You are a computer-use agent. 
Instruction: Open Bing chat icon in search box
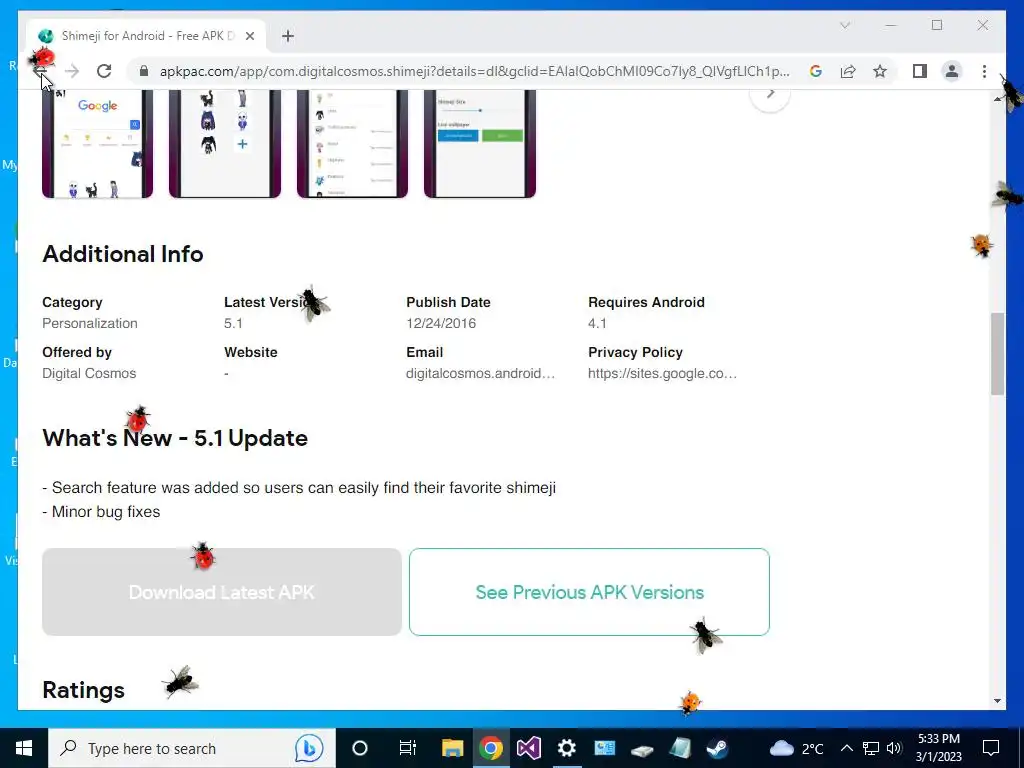coord(309,748)
